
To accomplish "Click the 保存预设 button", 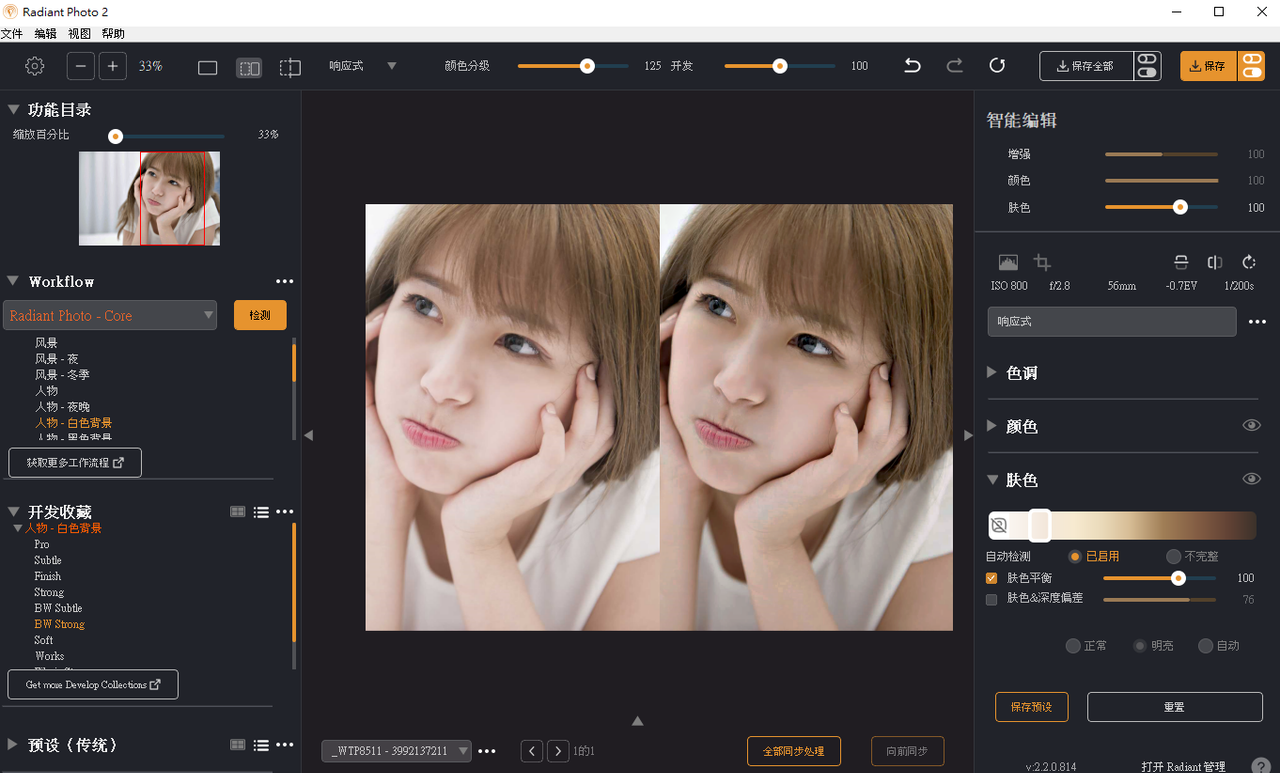I will coord(1031,707).
